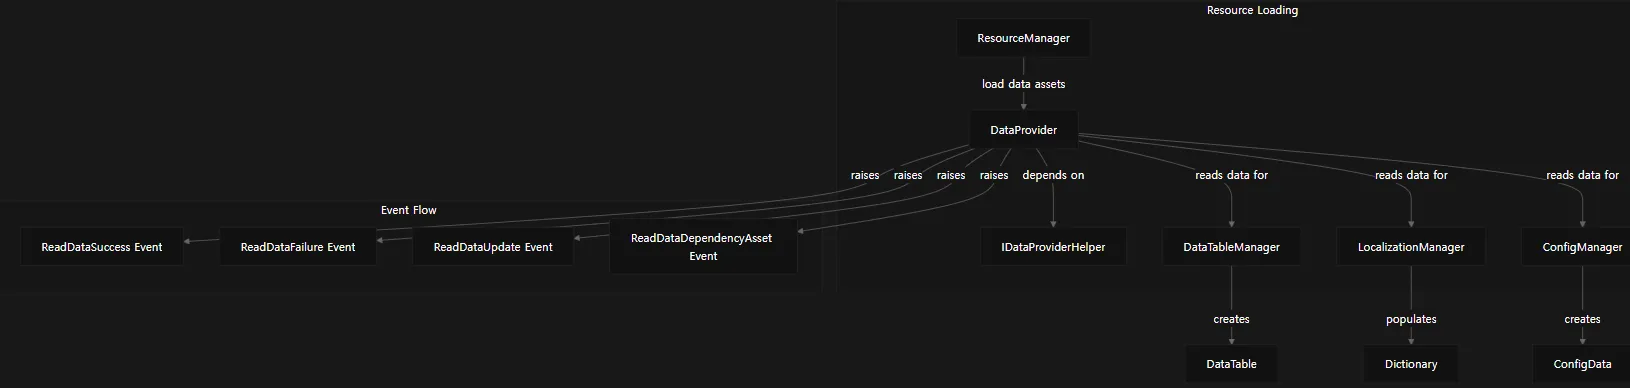Image resolution: width=1630 pixels, height=388 pixels.
Task: Click the ReadDataUpdate Event node
Action: click(493, 247)
